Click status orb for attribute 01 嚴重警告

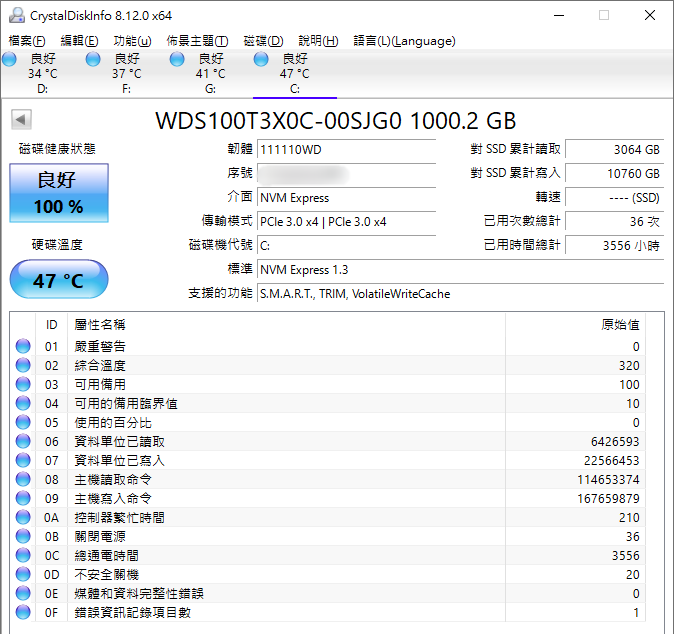pyautogui.click(x=23, y=346)
